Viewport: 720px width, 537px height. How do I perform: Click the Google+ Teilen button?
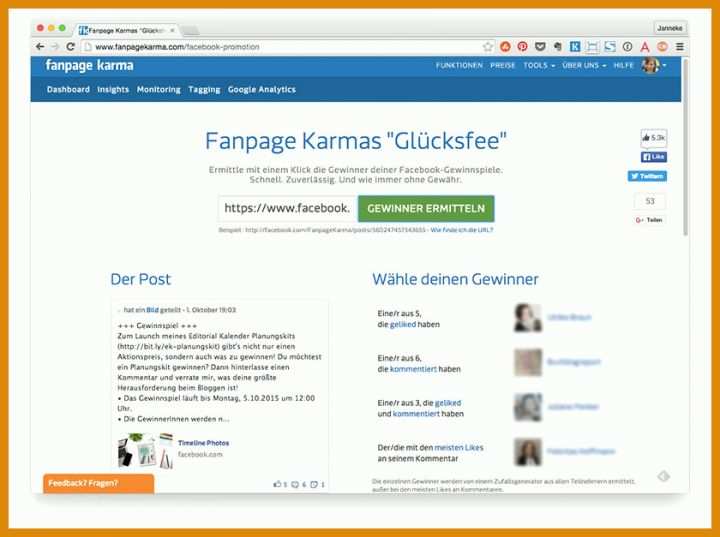click(x=649, y=220)
